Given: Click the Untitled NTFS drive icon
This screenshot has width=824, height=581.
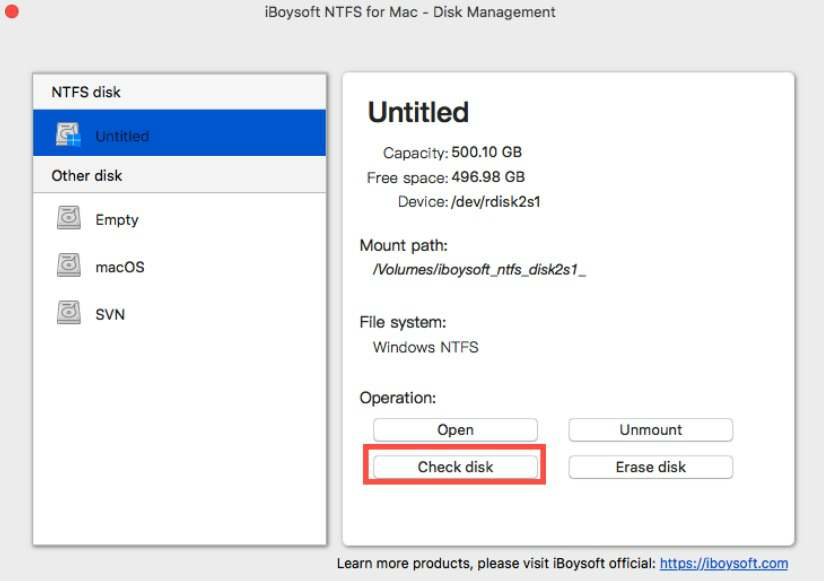Looking at the screenshot, I should pyautogui.click(x=68, y=134).
